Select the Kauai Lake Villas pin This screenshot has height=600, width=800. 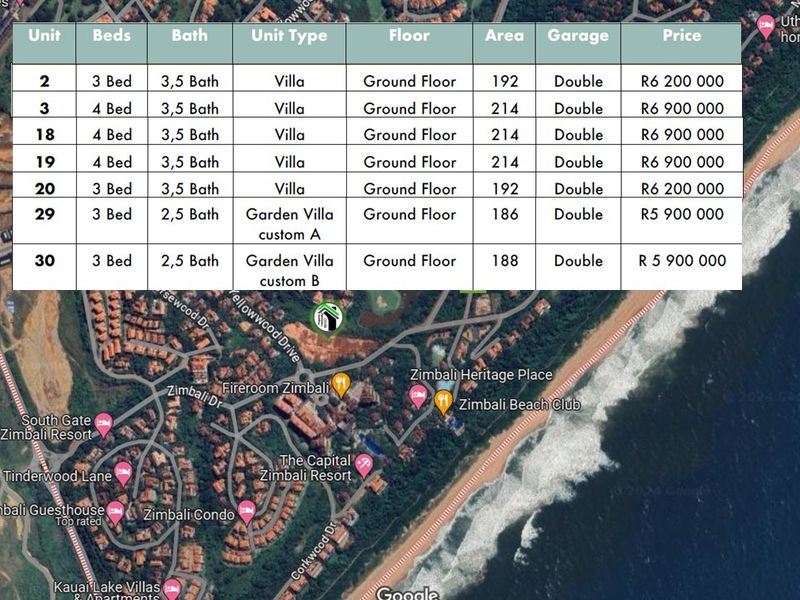click(172, 588)
